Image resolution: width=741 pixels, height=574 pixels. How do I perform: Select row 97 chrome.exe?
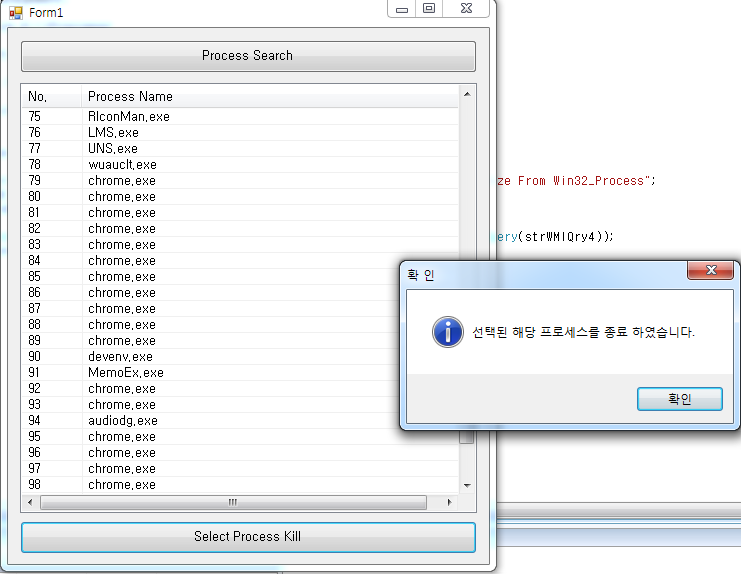coord(240,469)
